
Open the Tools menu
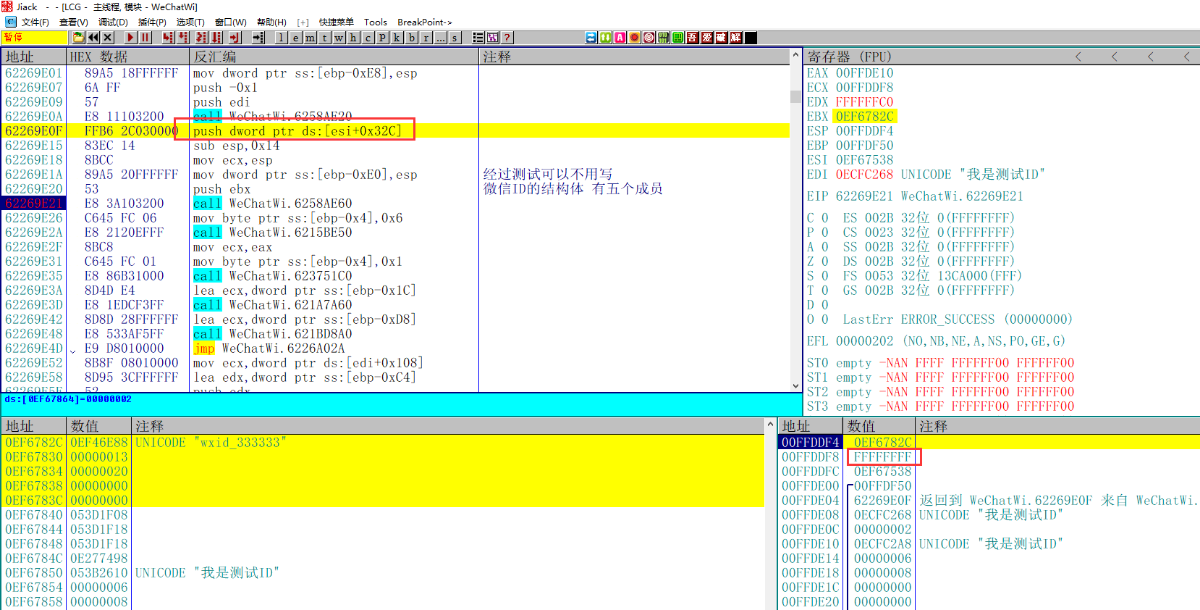(x=376, y=22)
